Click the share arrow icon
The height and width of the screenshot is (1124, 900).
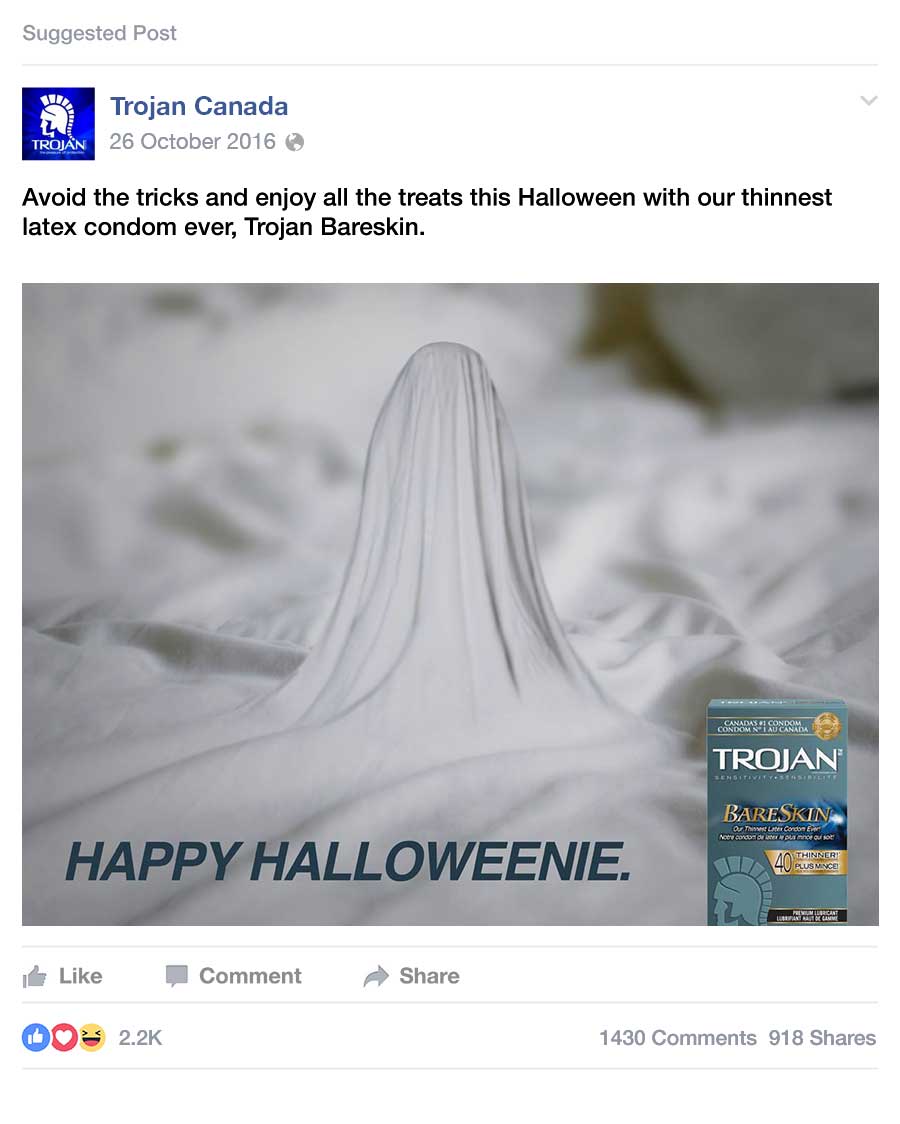376,976
